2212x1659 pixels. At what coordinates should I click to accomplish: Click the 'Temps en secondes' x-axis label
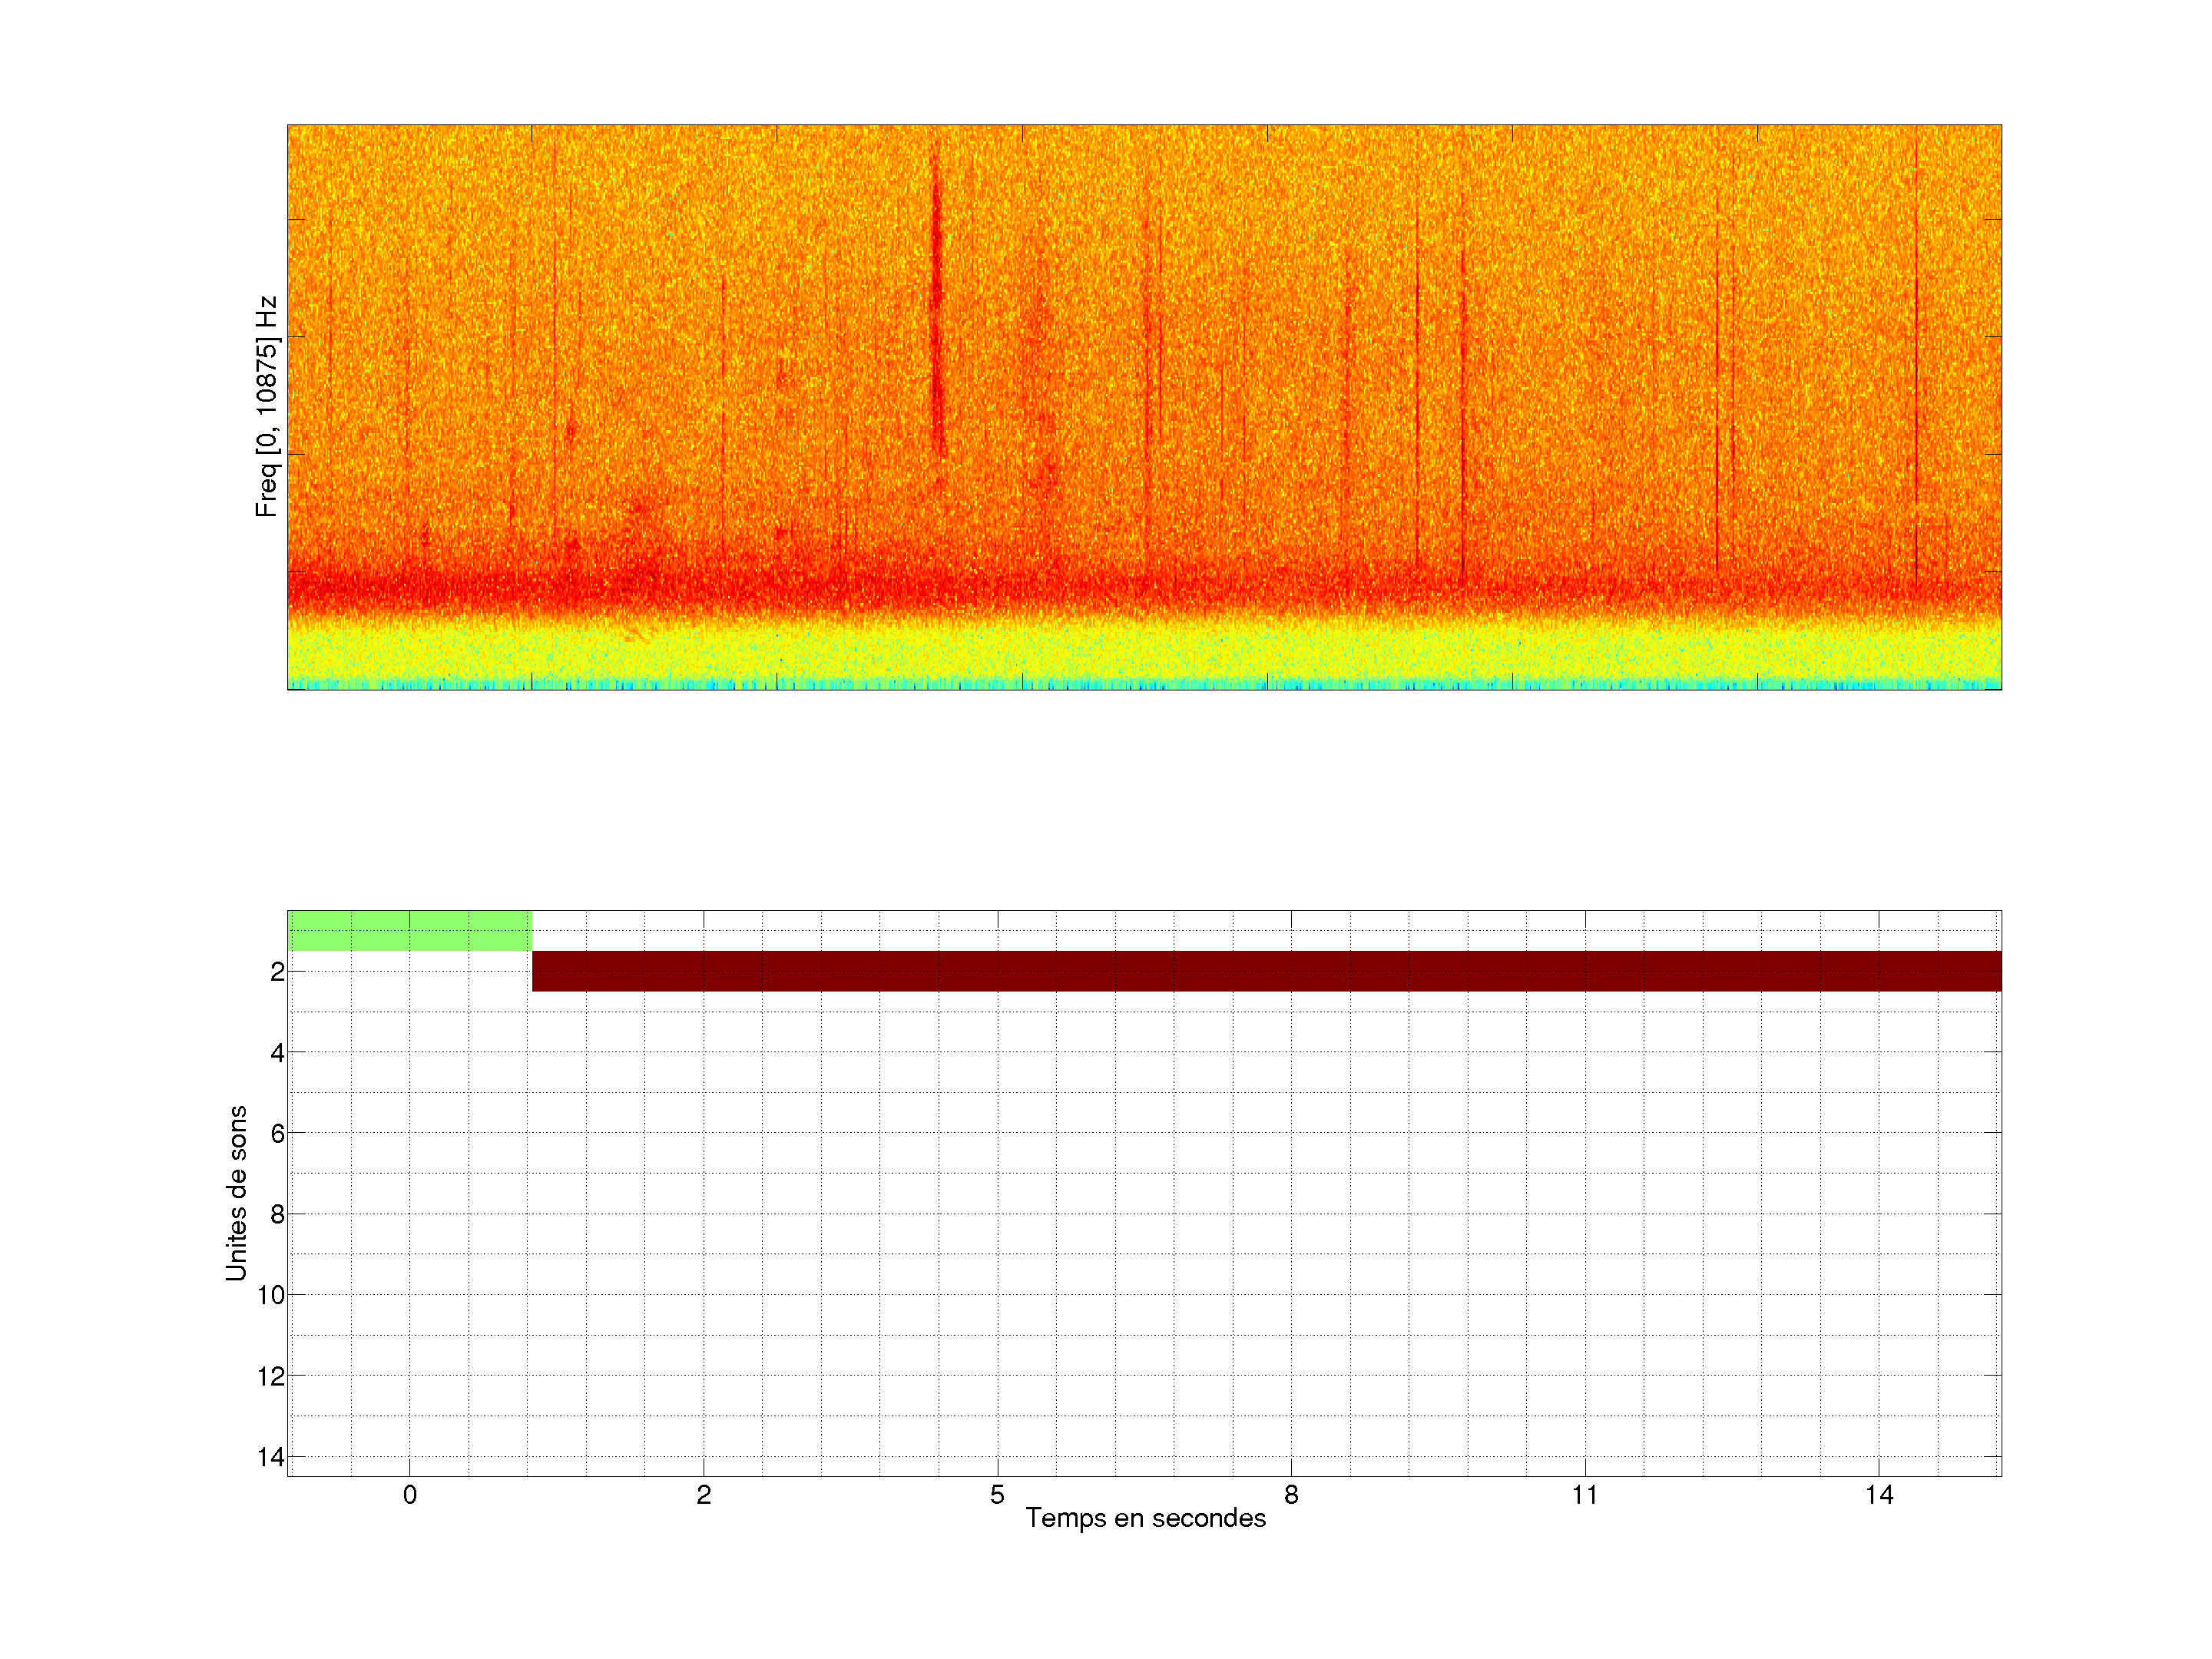(1145, 1518)
